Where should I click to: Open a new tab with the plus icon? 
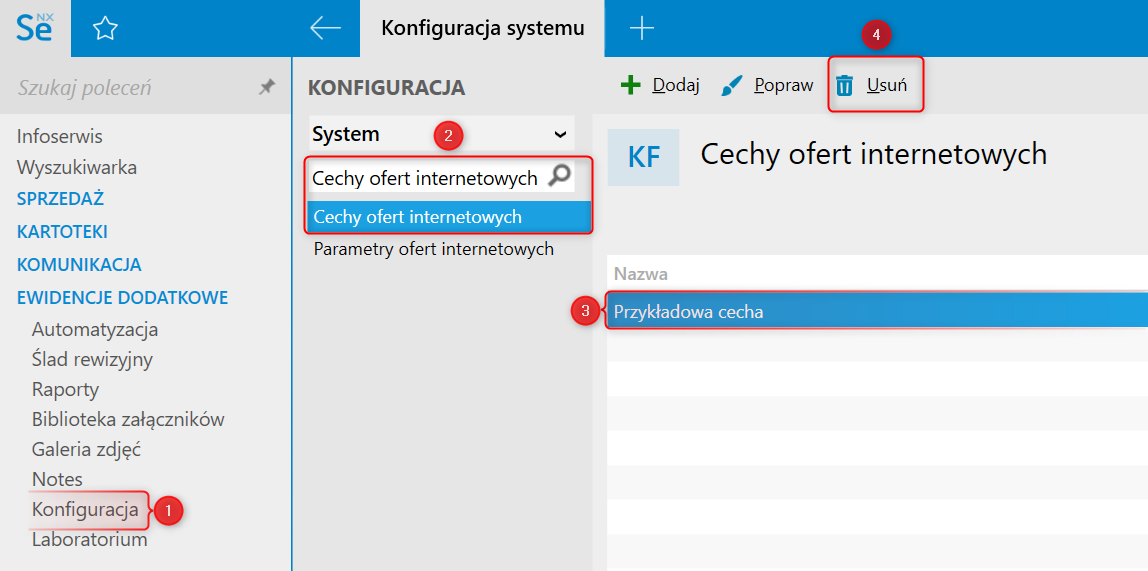click(x=641, y=29)
